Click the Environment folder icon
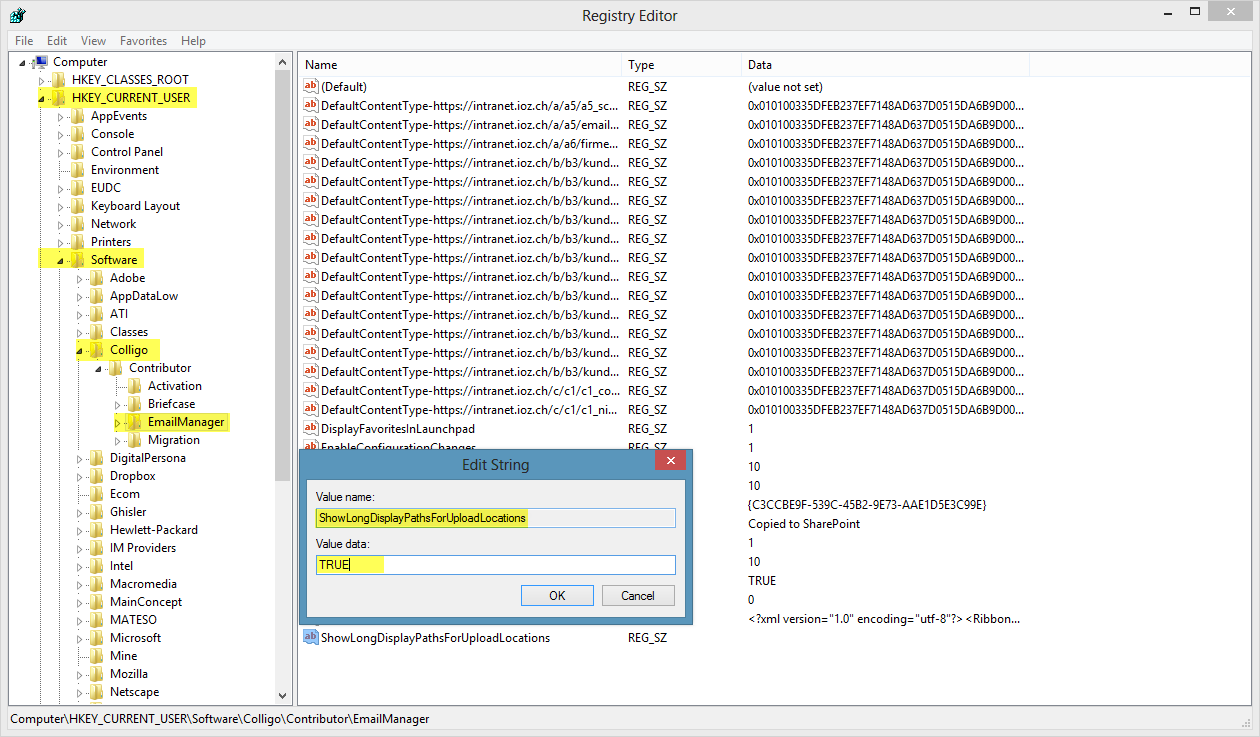 tap(79, 170)
